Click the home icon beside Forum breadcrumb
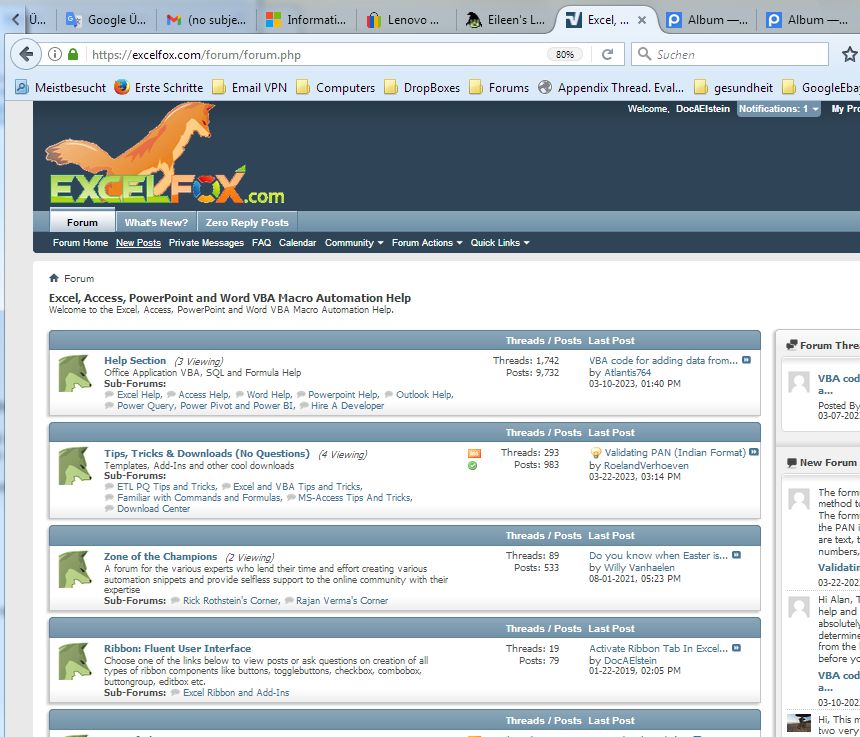 tap(54, 278)
